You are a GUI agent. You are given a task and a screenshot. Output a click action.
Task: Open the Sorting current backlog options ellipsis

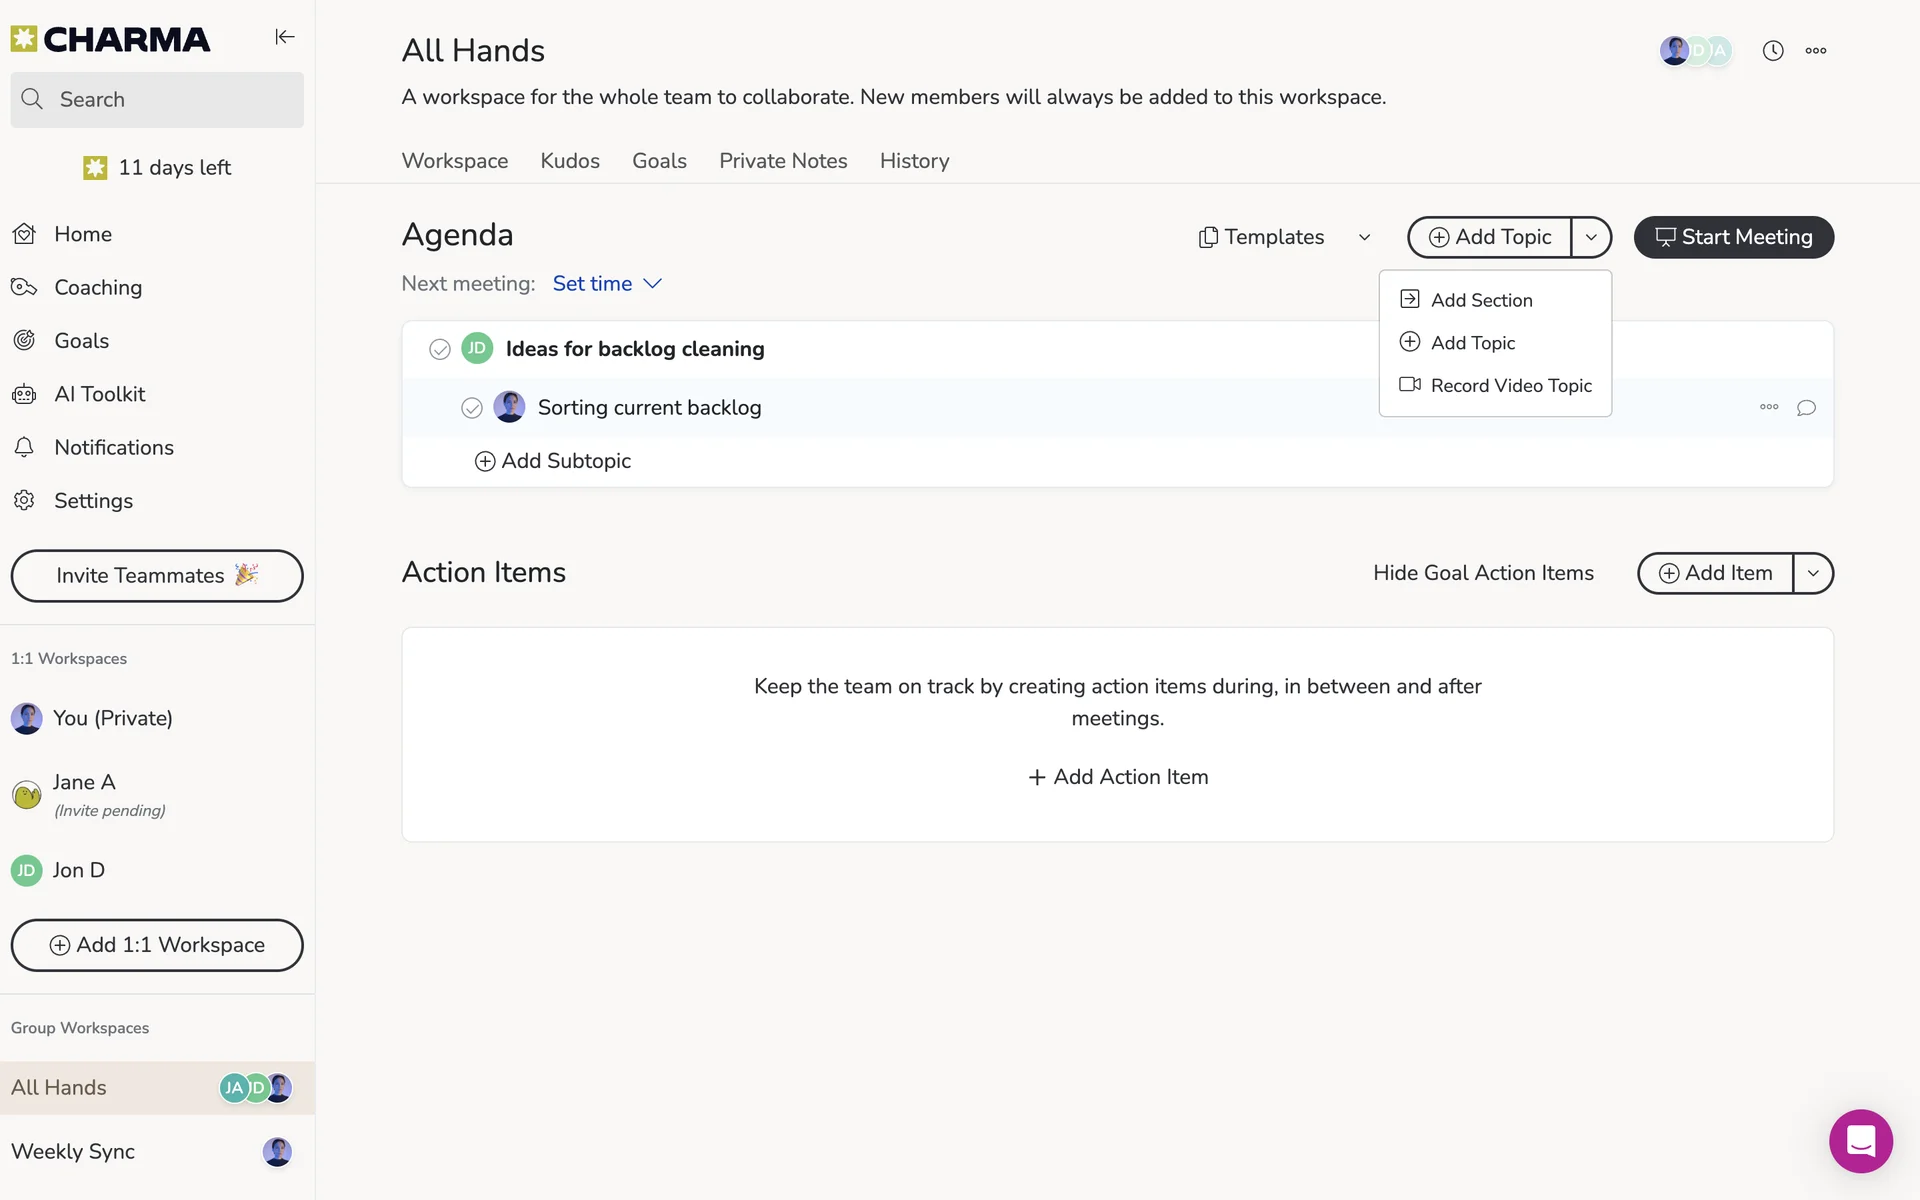(1768, 407)
